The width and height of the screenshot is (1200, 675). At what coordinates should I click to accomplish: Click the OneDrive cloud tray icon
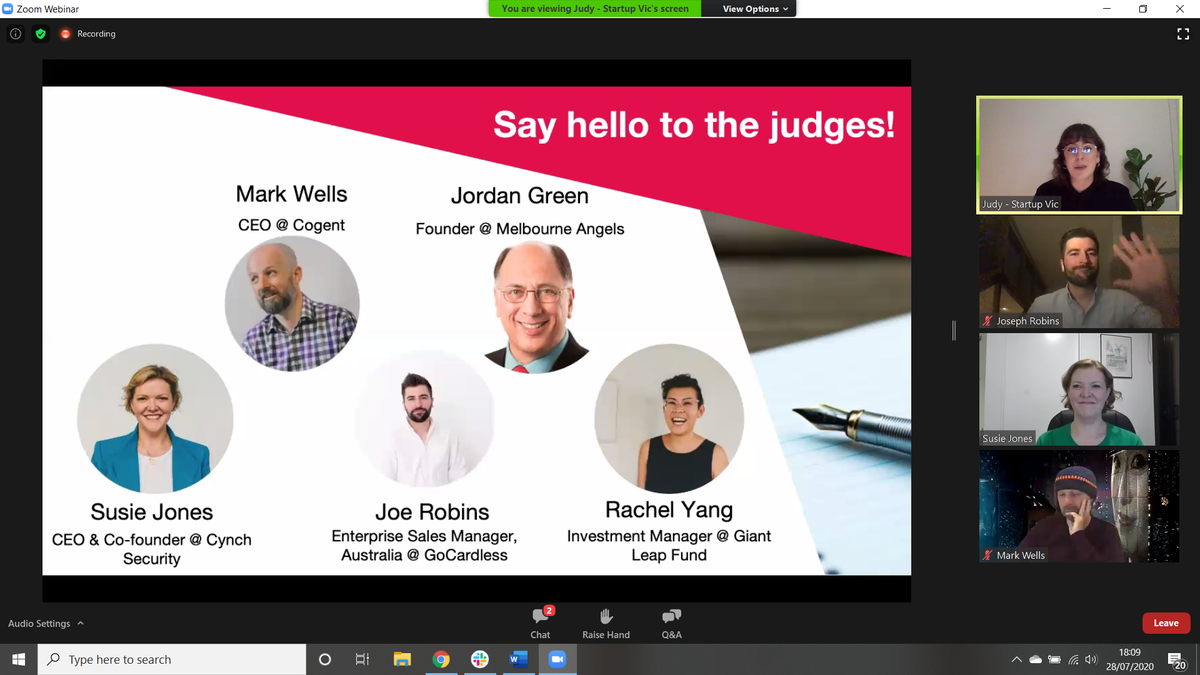[1035, 660]
